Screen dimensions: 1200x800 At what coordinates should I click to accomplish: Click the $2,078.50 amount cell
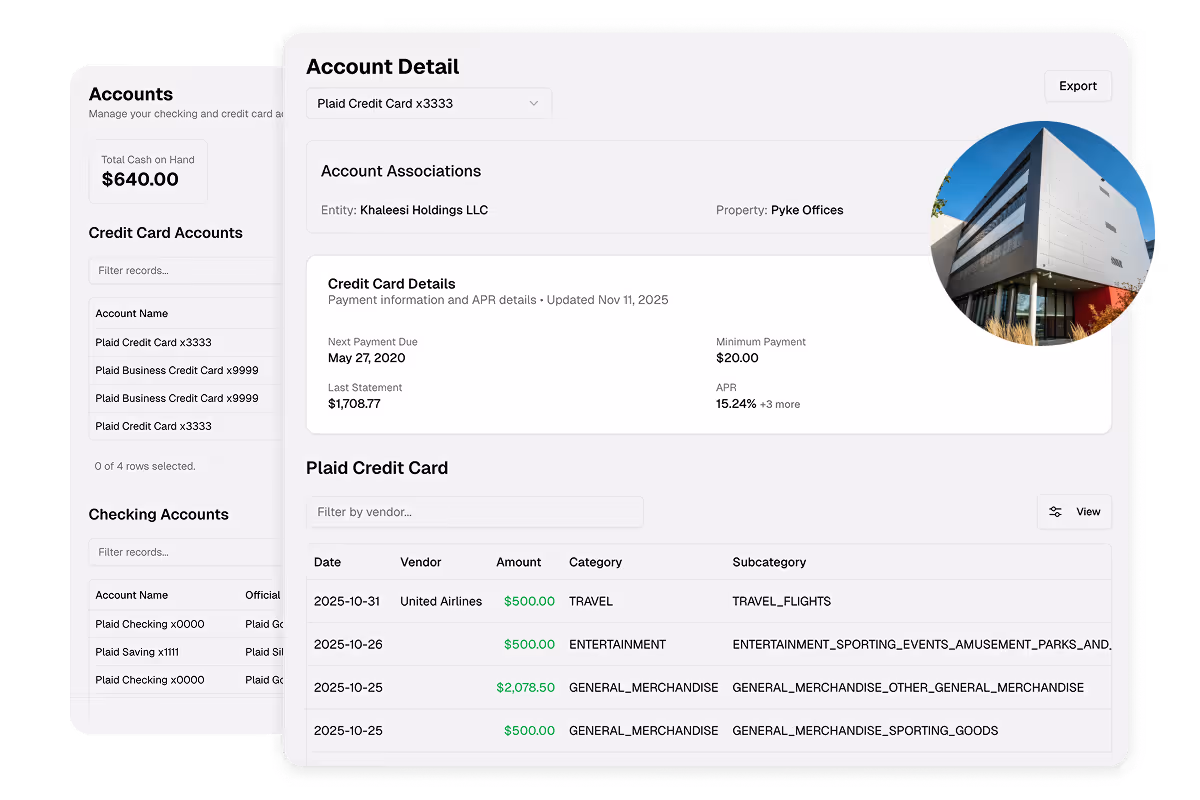click(x=525, y=688)
